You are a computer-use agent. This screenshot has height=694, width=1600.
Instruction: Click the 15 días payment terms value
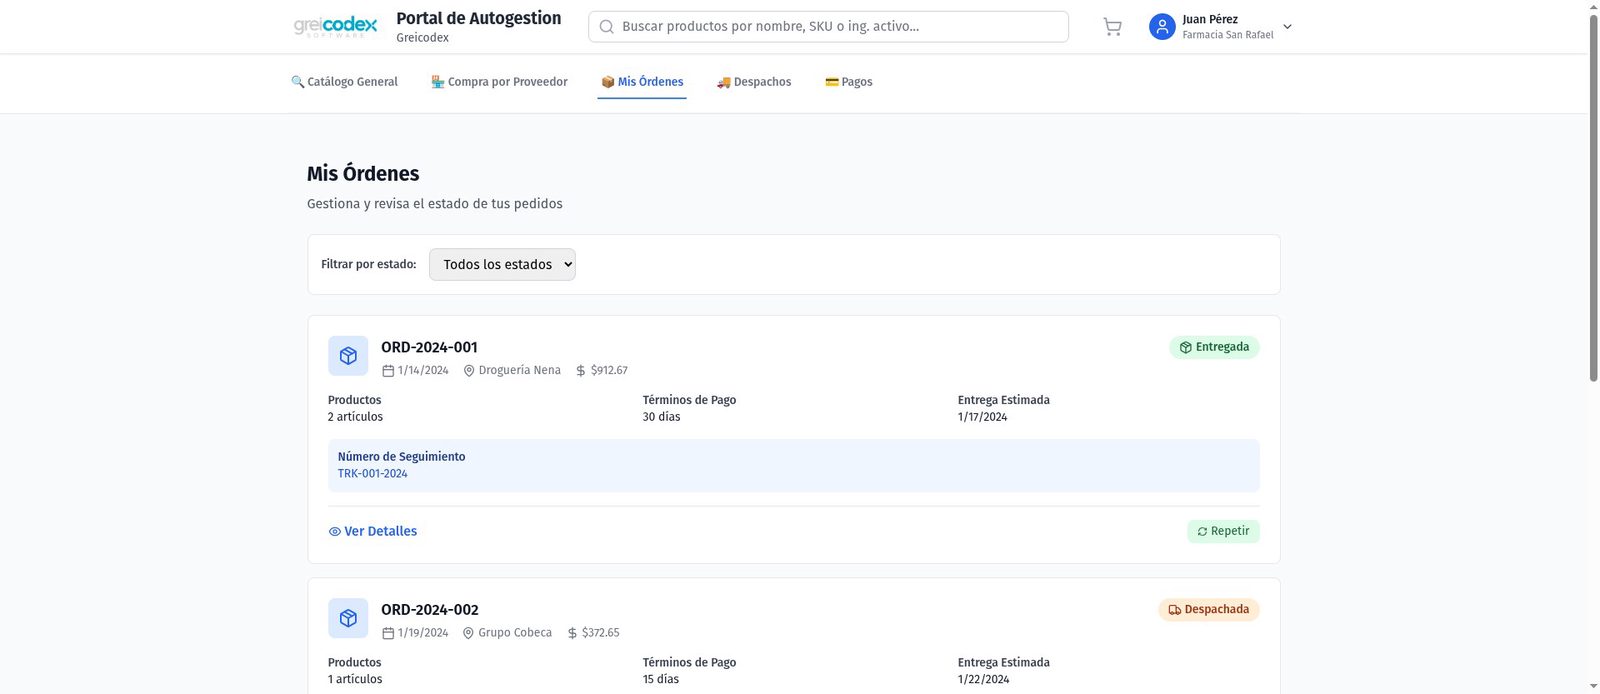pyautogui.click(x=660, y=680)
